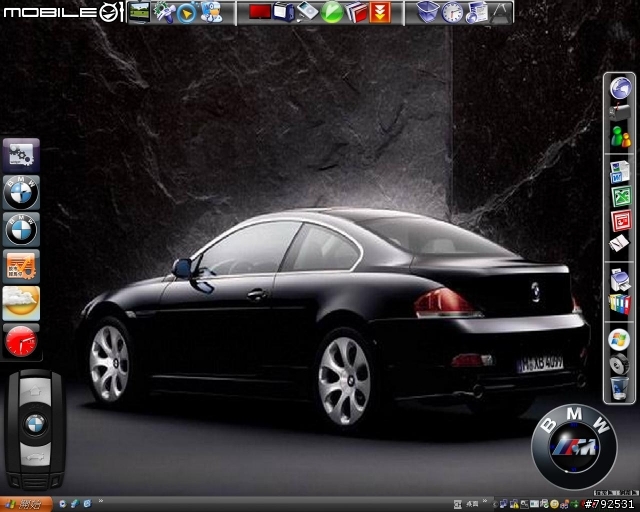This screenshot has height=512, width=640.
Task: Click the BMW logo button on key fob
Action: [36, 425]
